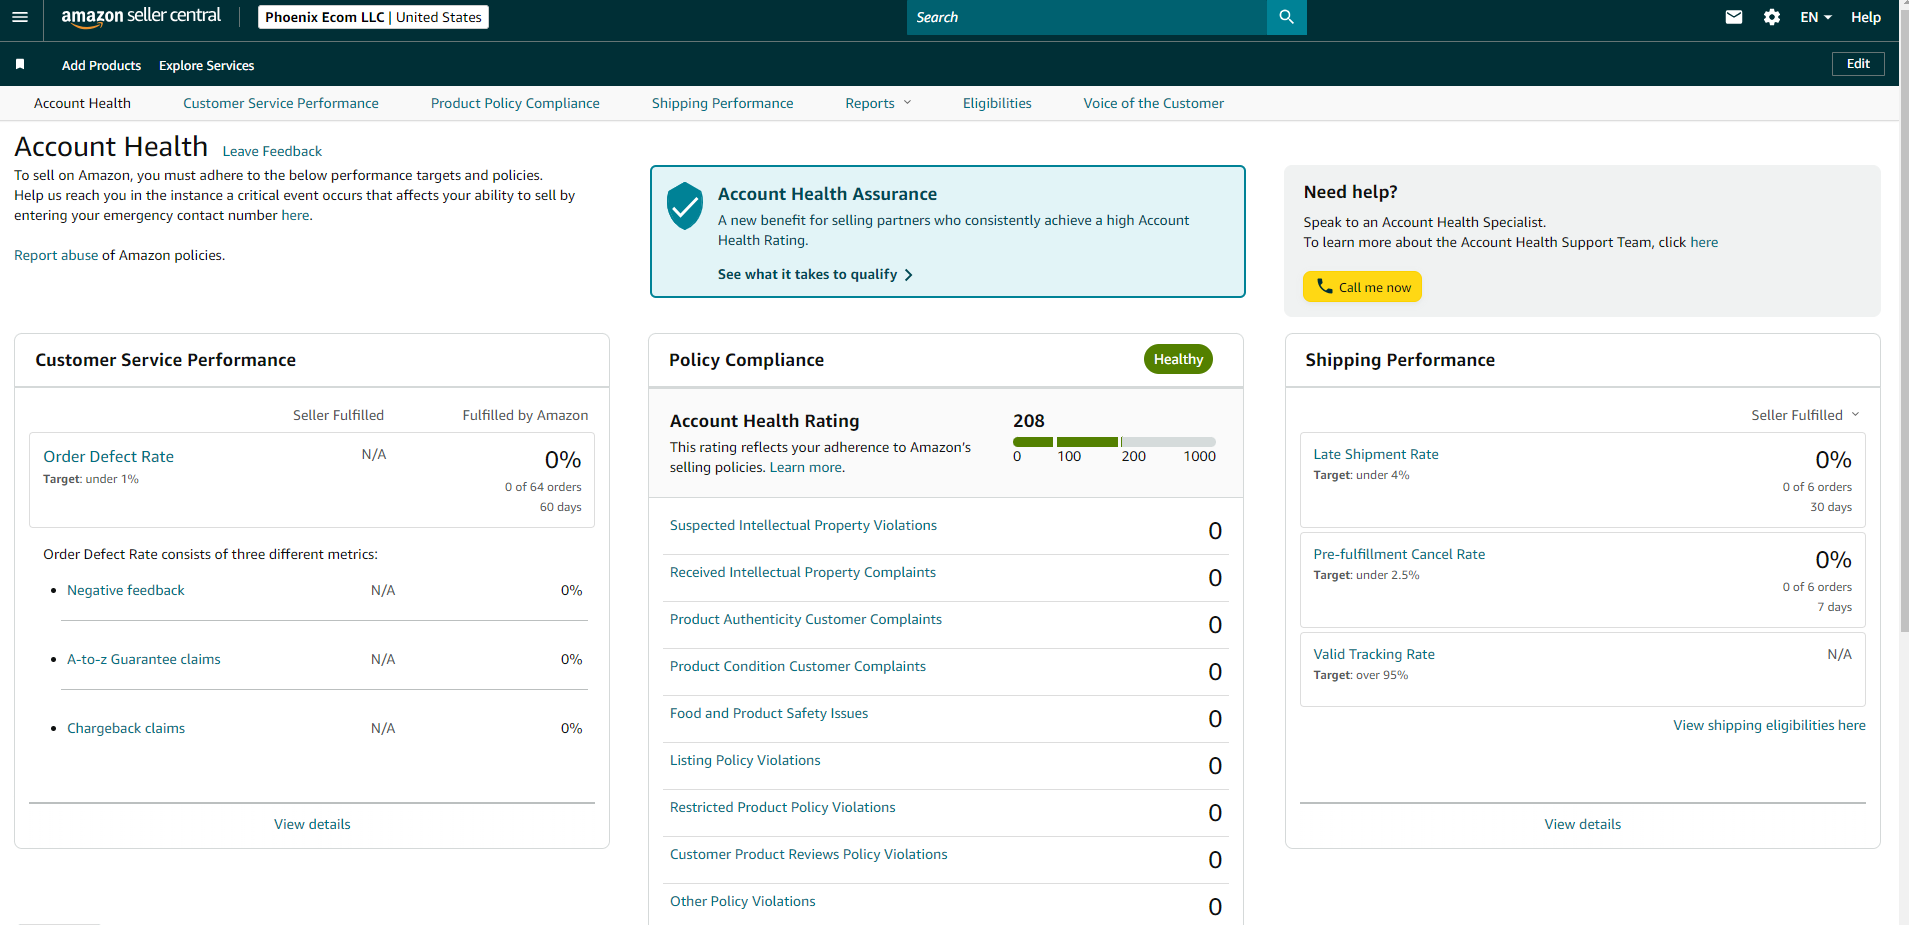Open the Chargeback claims link
Image resolution: width=1909 pixels, height=925 pixels.
click(x=126, y=728)
